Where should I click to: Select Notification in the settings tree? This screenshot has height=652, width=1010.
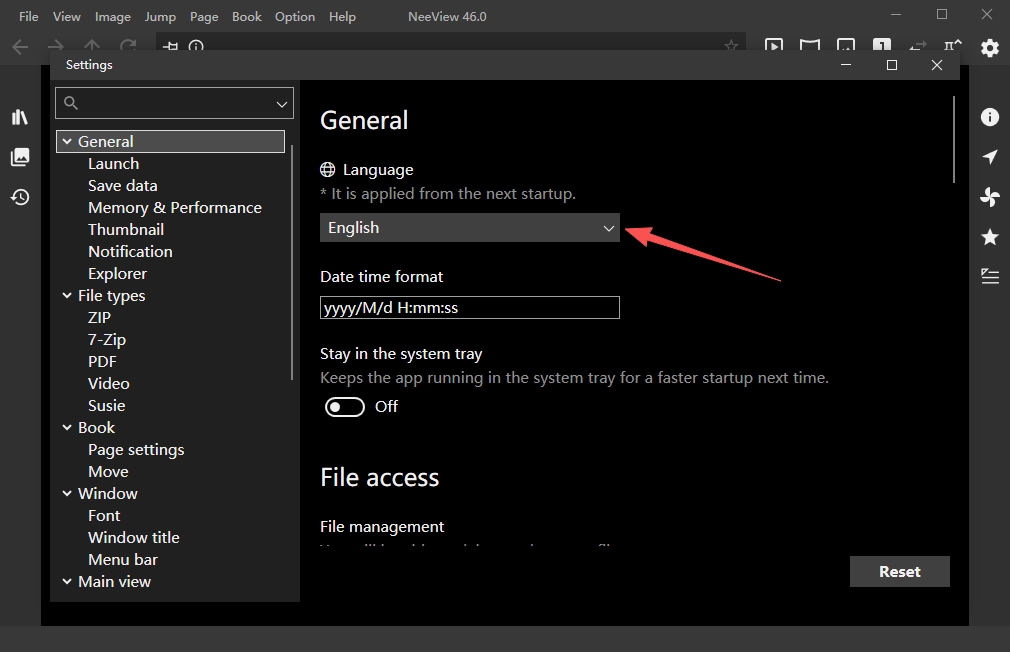pyautogui.click(x=130, y=251)
